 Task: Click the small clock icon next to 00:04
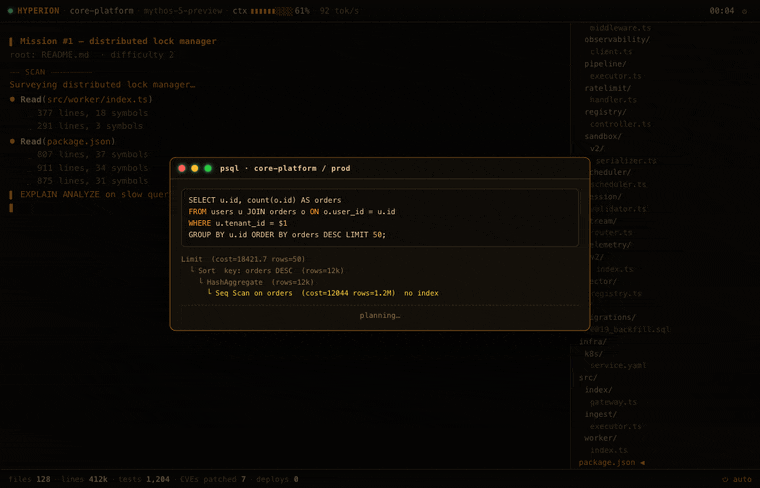744,11
